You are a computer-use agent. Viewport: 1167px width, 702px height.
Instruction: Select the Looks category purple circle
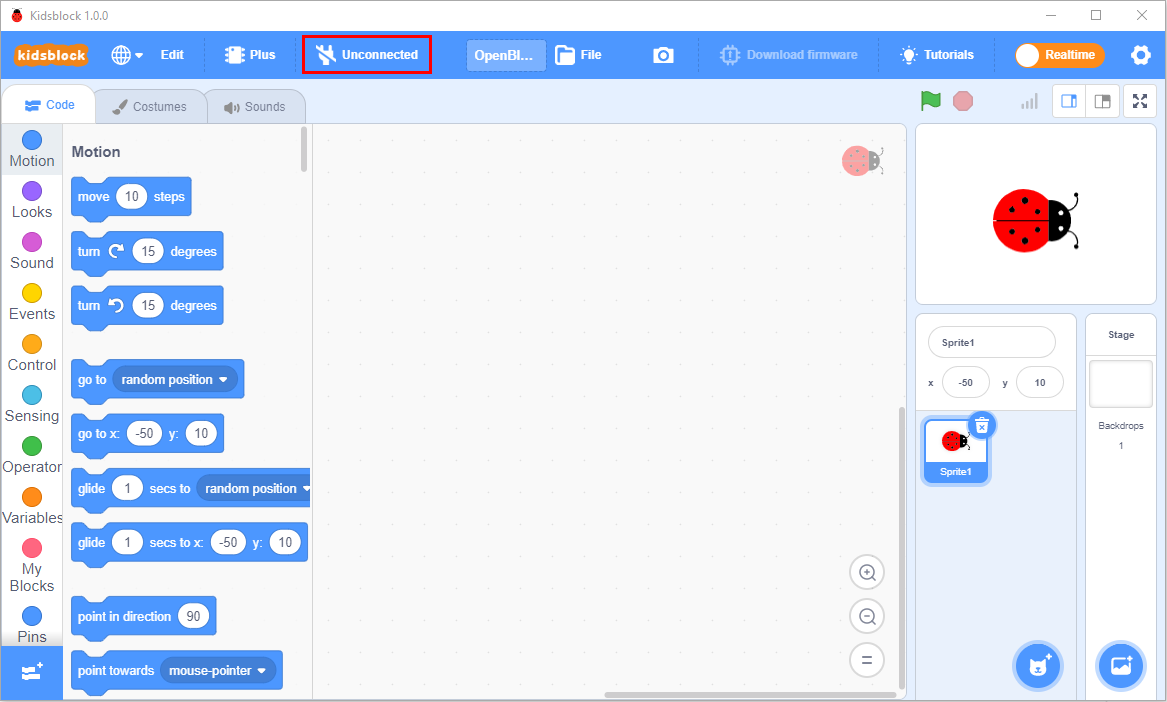32,191
